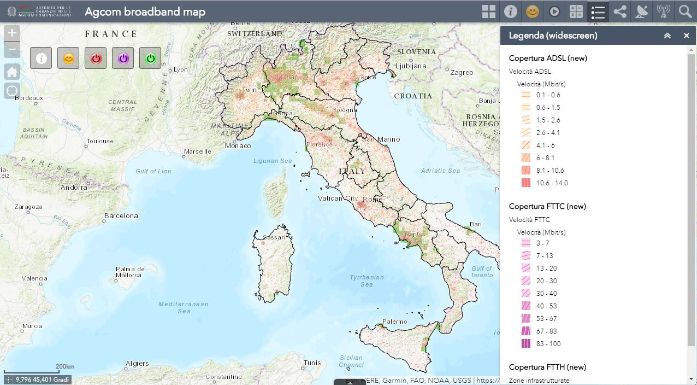
Task: Toggle the green power button on map
Action: click(x=150, y=58)
